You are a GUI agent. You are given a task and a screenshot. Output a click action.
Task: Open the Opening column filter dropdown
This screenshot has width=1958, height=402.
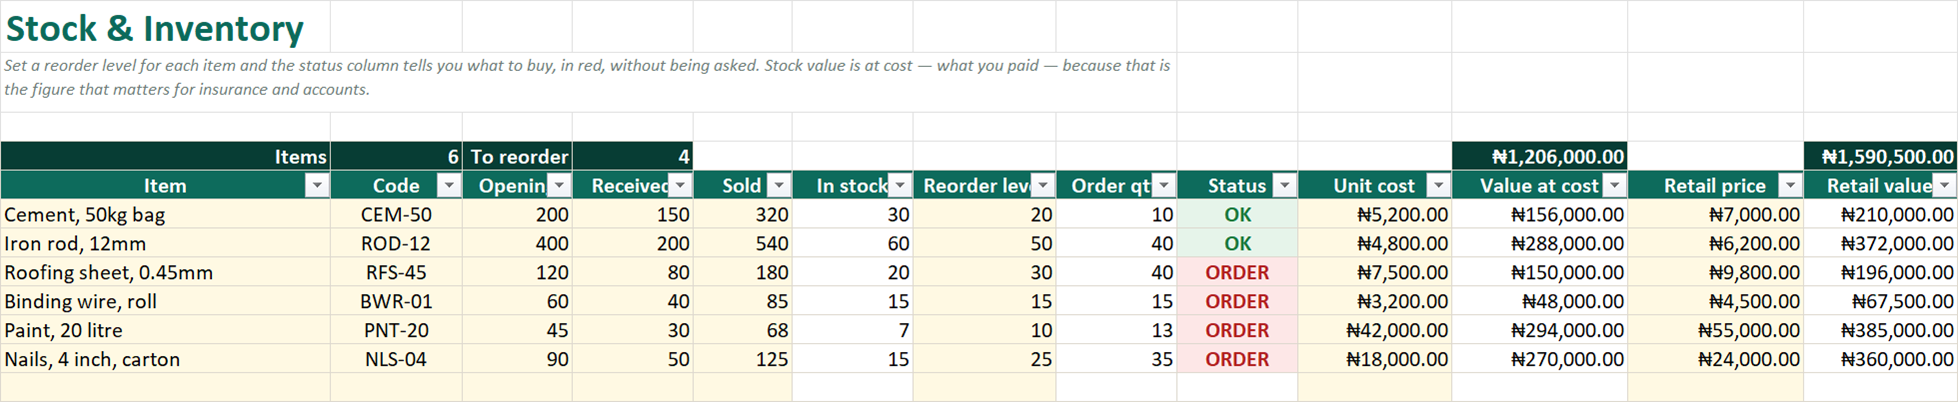click(x=559, y=185)
